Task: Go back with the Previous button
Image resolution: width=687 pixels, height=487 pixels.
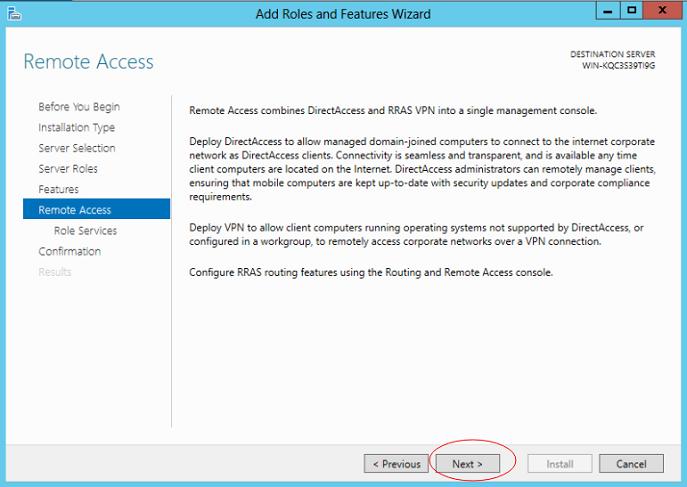Action: click(396, 464)
